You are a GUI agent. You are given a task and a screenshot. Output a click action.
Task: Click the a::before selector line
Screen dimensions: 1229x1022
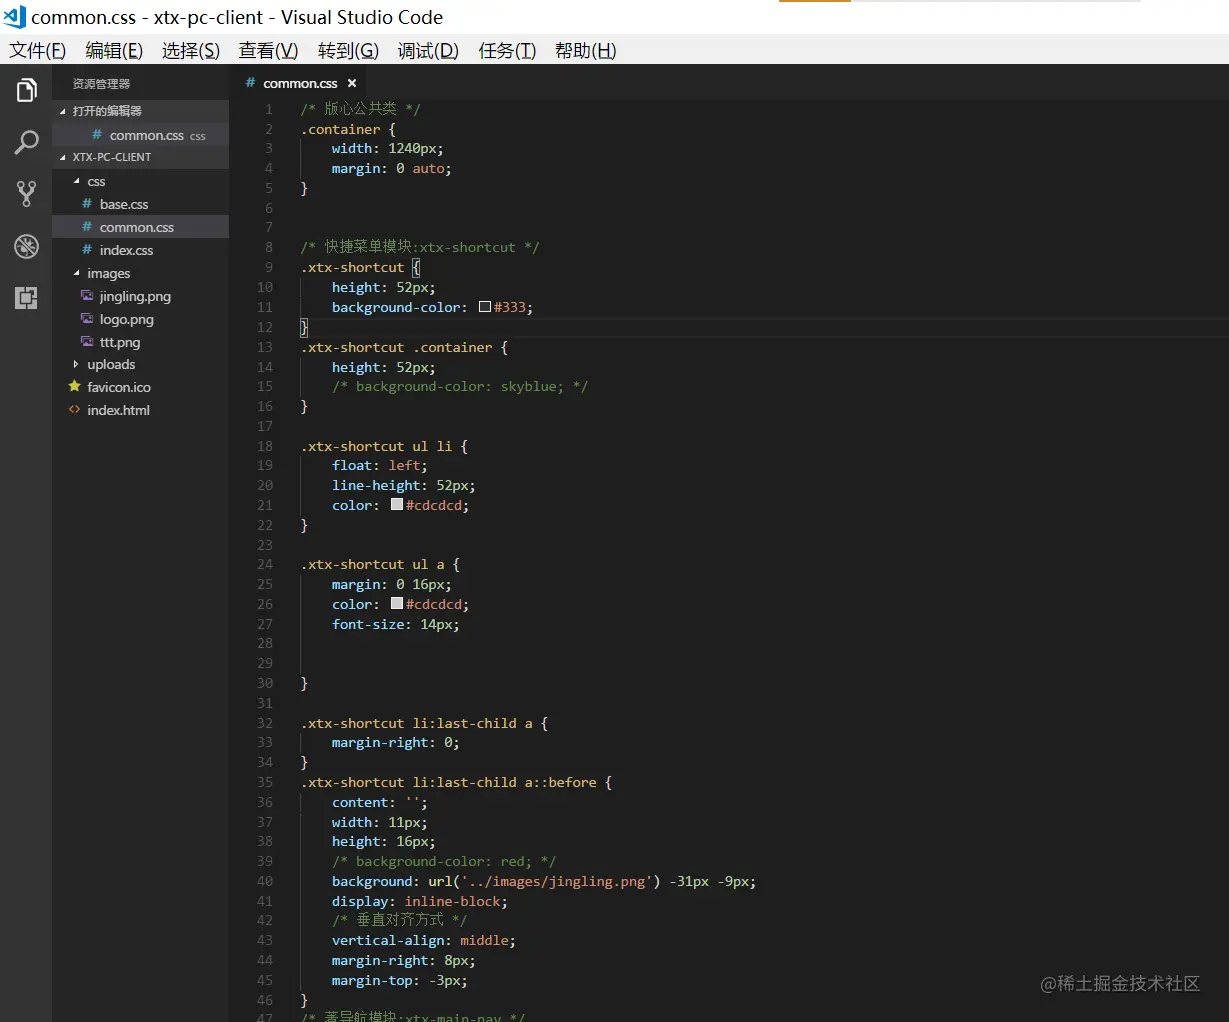[x=456, y=782]
